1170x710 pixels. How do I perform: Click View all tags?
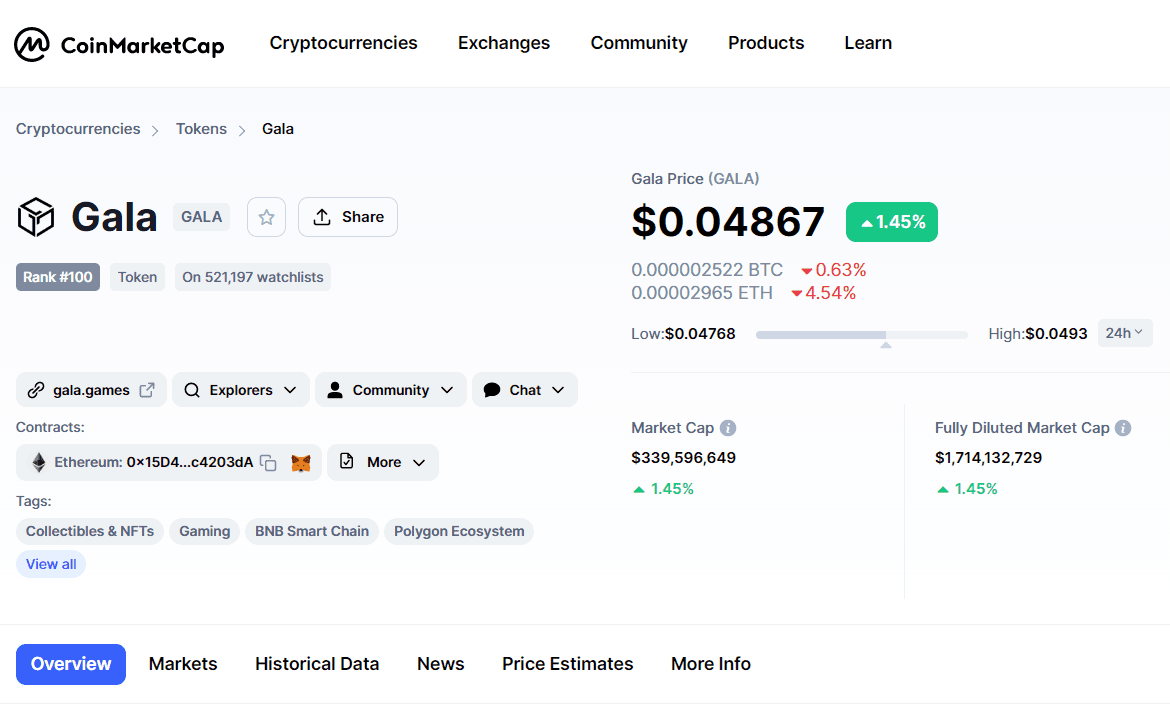[x=51, y=564]
